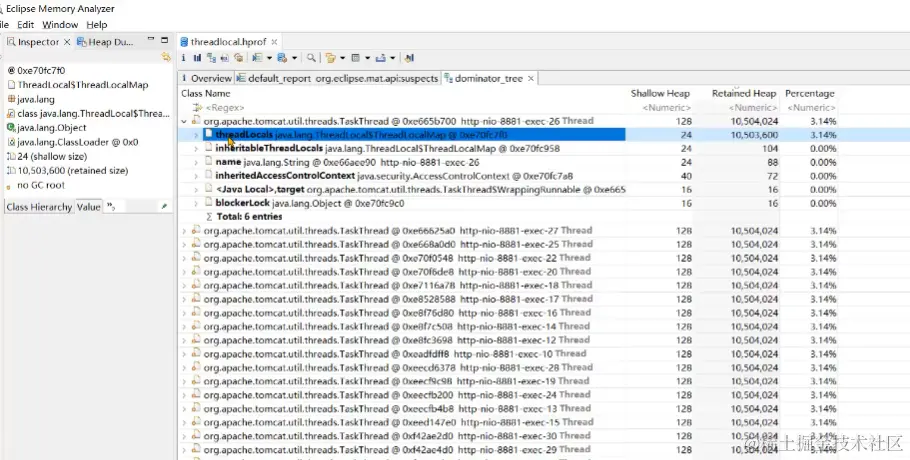Expand the inheritableThreadLocals row
This screenshot has width=910, height=460.
(196, 148)
